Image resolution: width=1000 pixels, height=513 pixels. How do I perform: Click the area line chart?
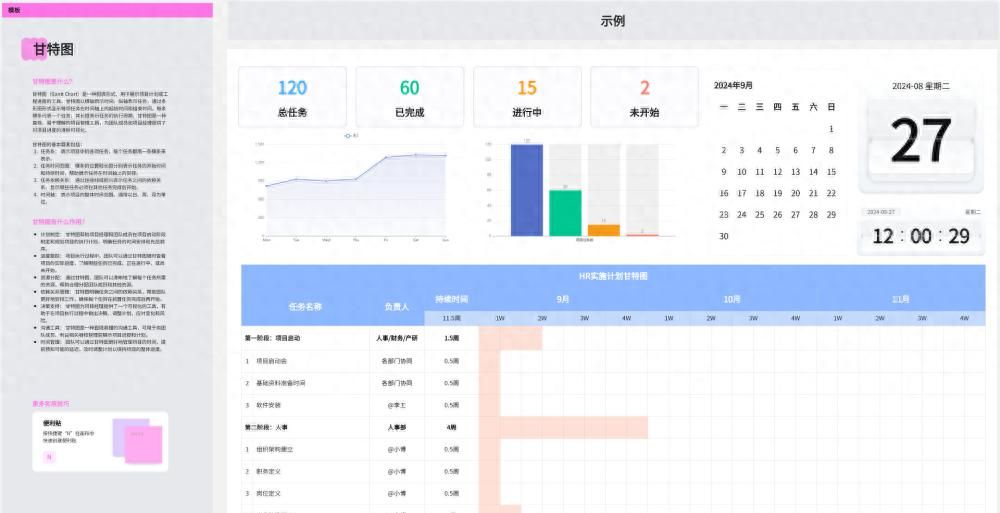click(x=356, y=190)
